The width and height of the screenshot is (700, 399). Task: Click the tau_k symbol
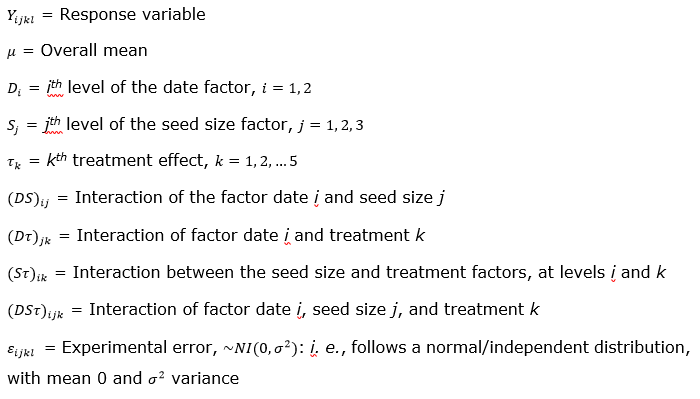coord(14,162)
